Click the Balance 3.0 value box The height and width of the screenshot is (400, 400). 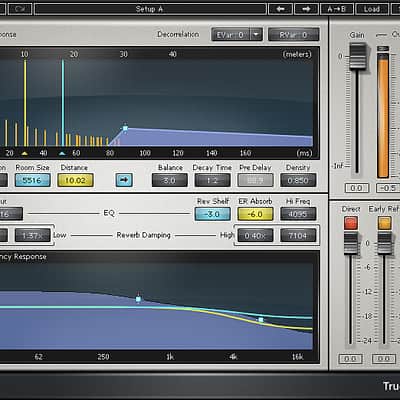tap(170, 180)
